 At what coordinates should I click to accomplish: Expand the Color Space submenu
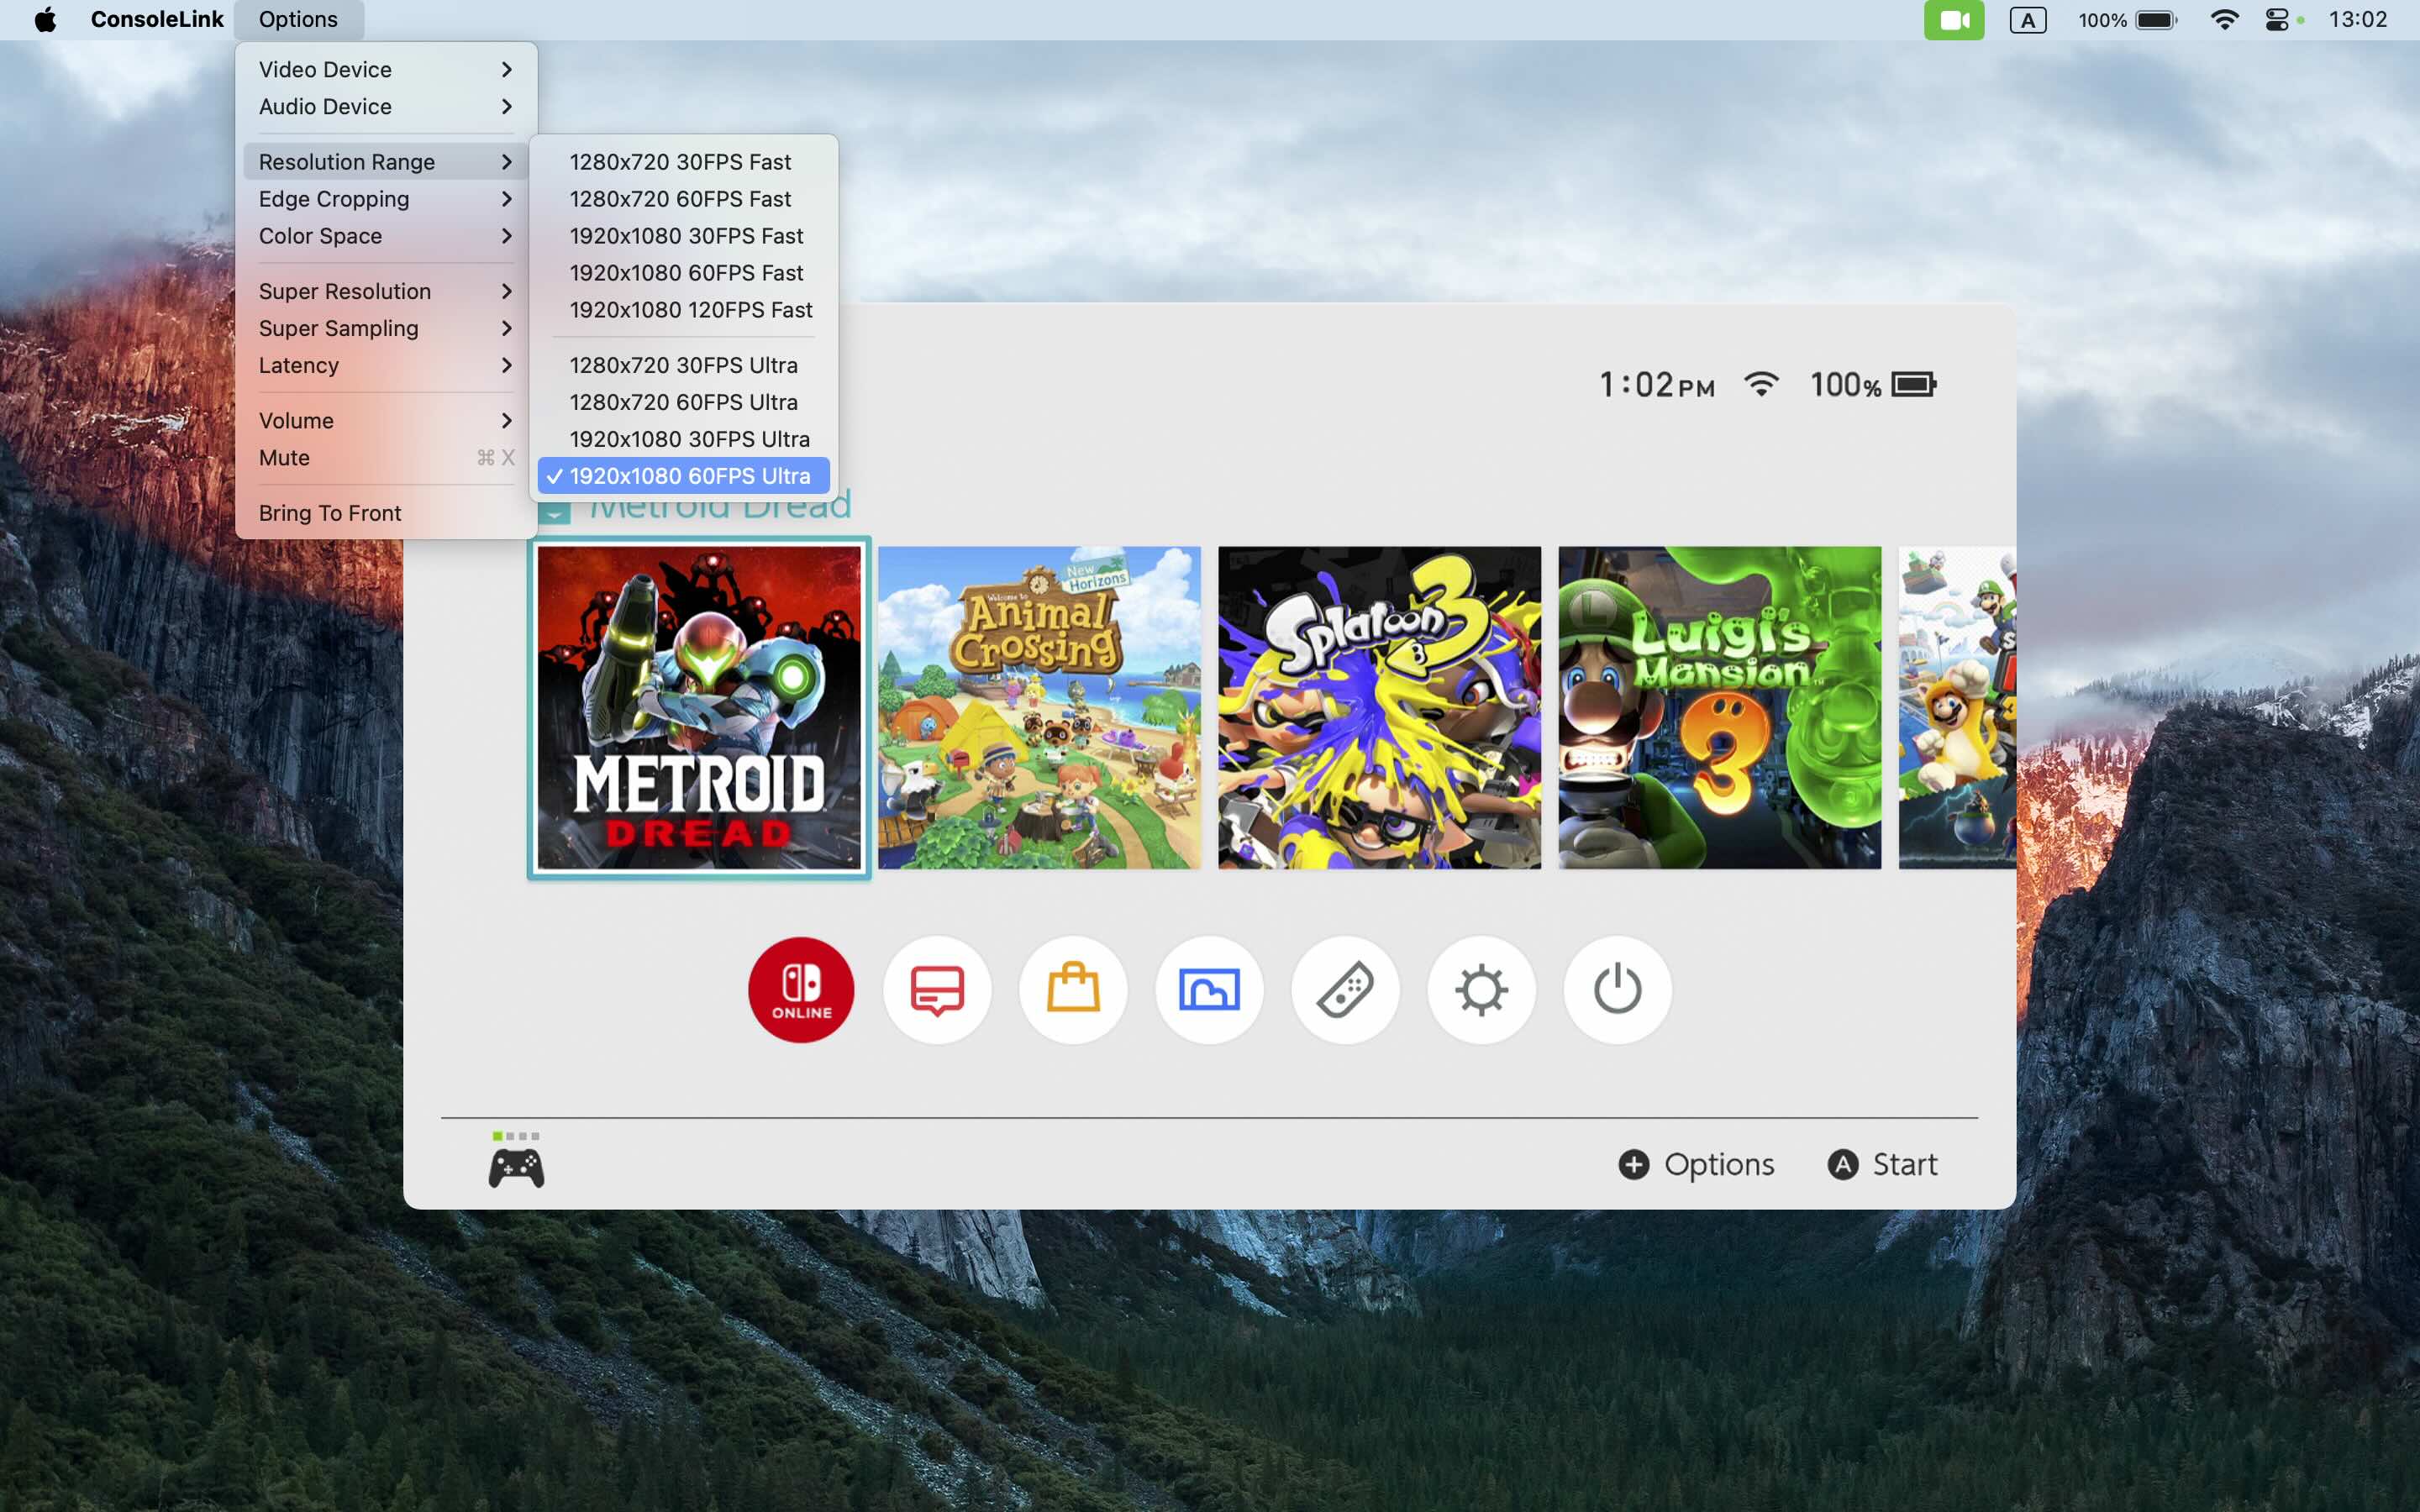click(386, 236)
